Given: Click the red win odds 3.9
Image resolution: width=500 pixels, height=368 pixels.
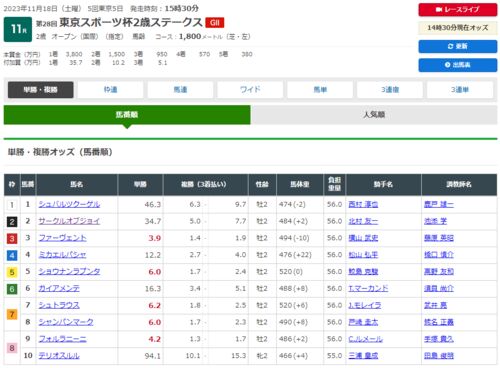Looking at the screenshot, I should click(x=155, y=238).
